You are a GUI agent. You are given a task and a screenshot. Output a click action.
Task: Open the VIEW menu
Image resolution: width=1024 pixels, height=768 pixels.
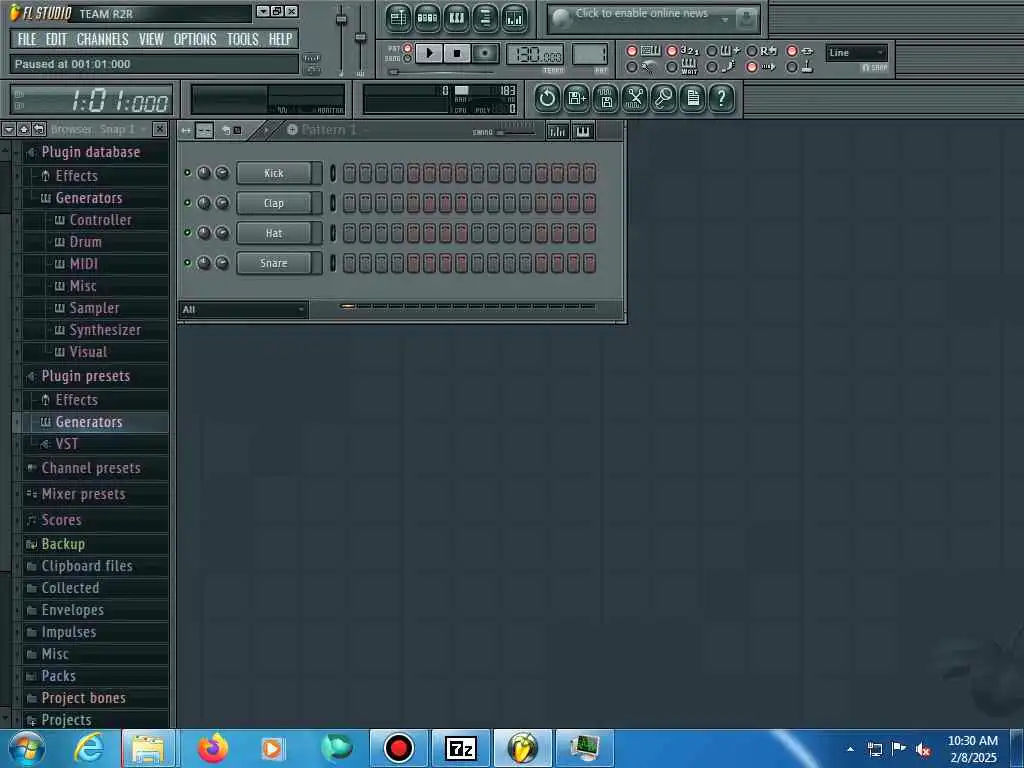click(x=151, y=39)
